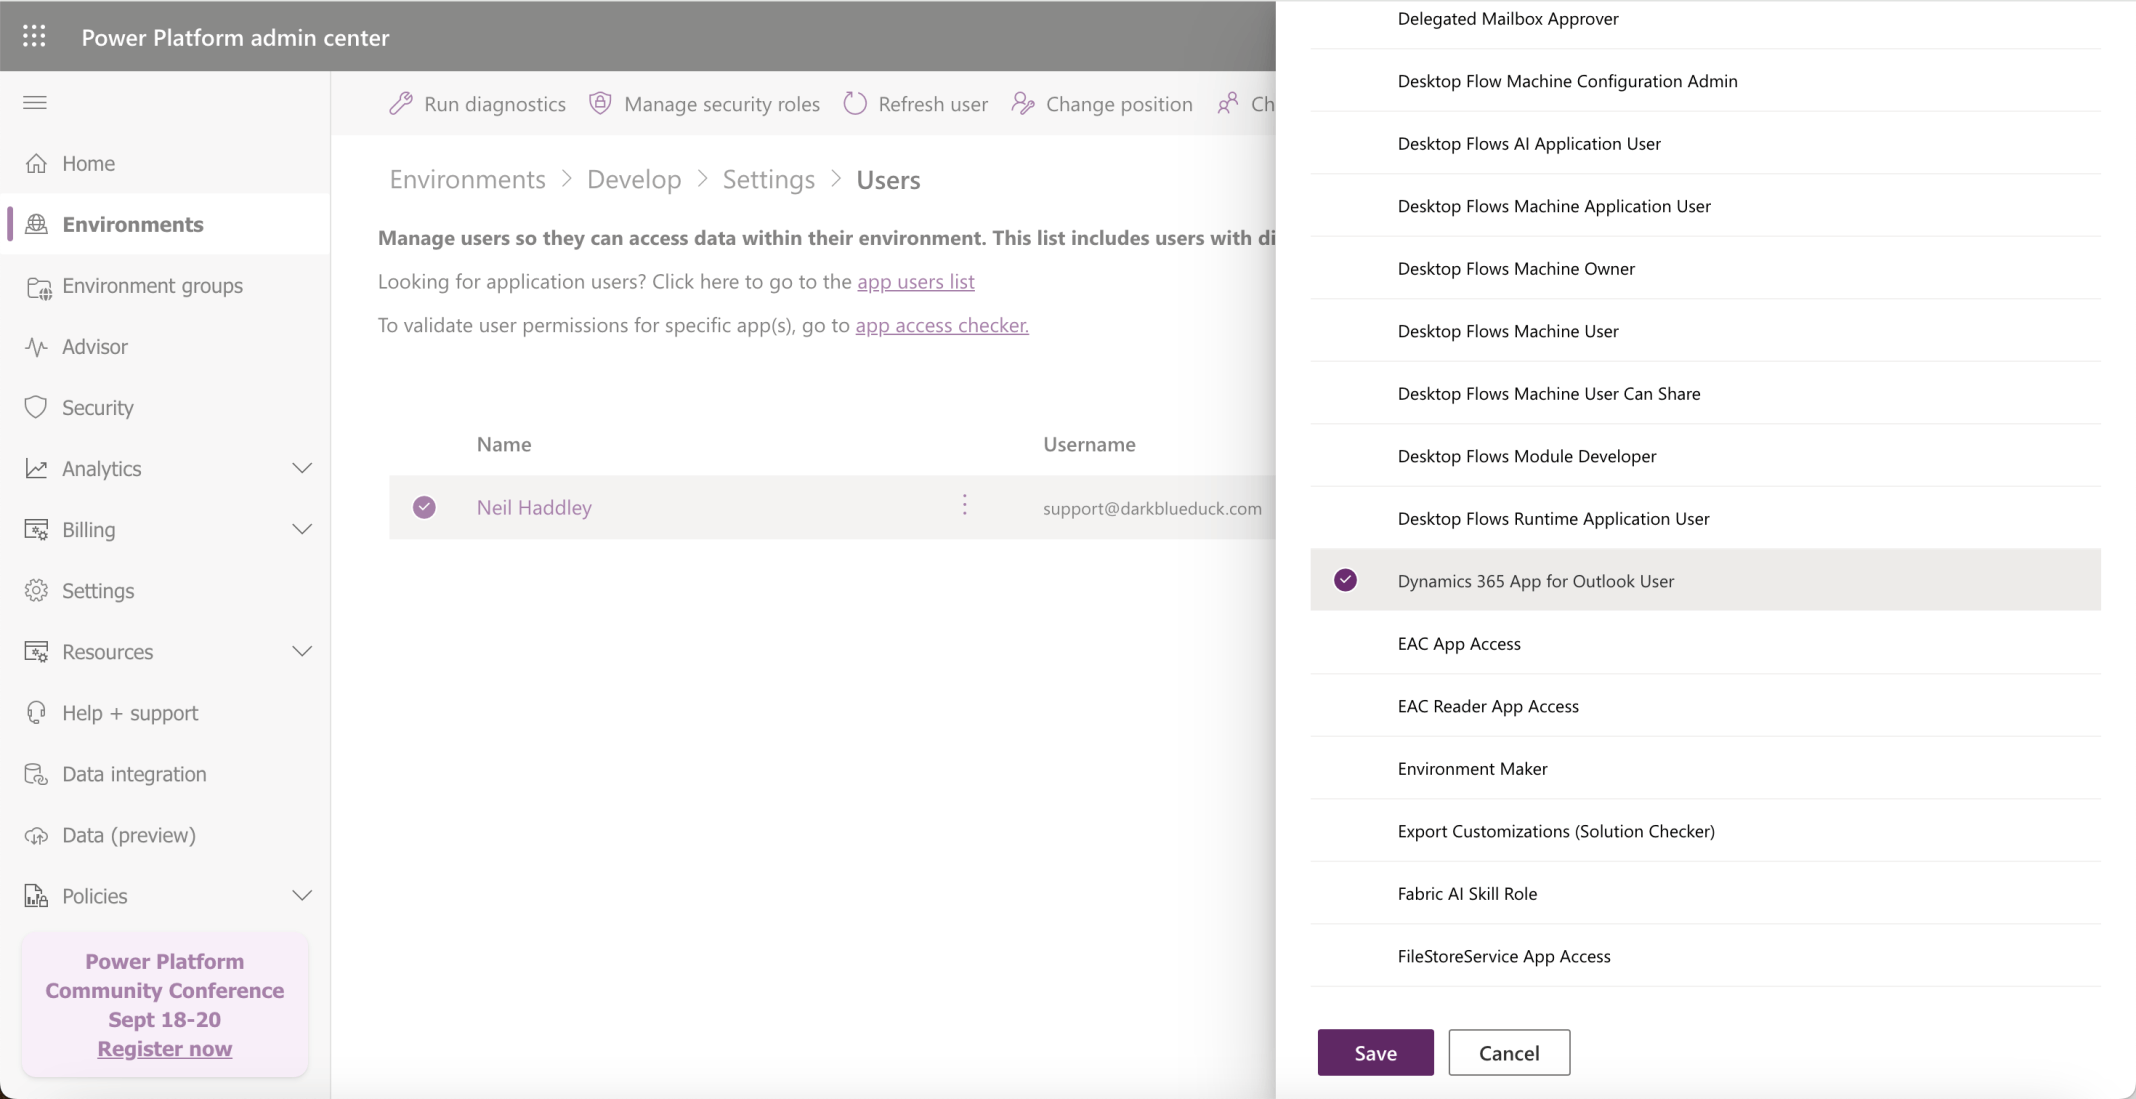Click the Refresh user icon
Image resolution: width=2136 pixels, height=1099 pixels.
855,103
